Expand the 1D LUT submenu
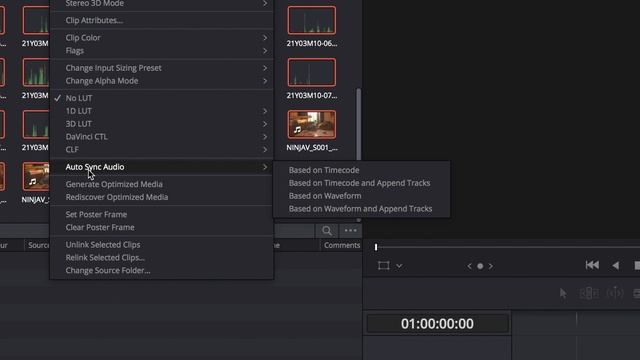Screen dimensions: 640x360 (162, 111)
